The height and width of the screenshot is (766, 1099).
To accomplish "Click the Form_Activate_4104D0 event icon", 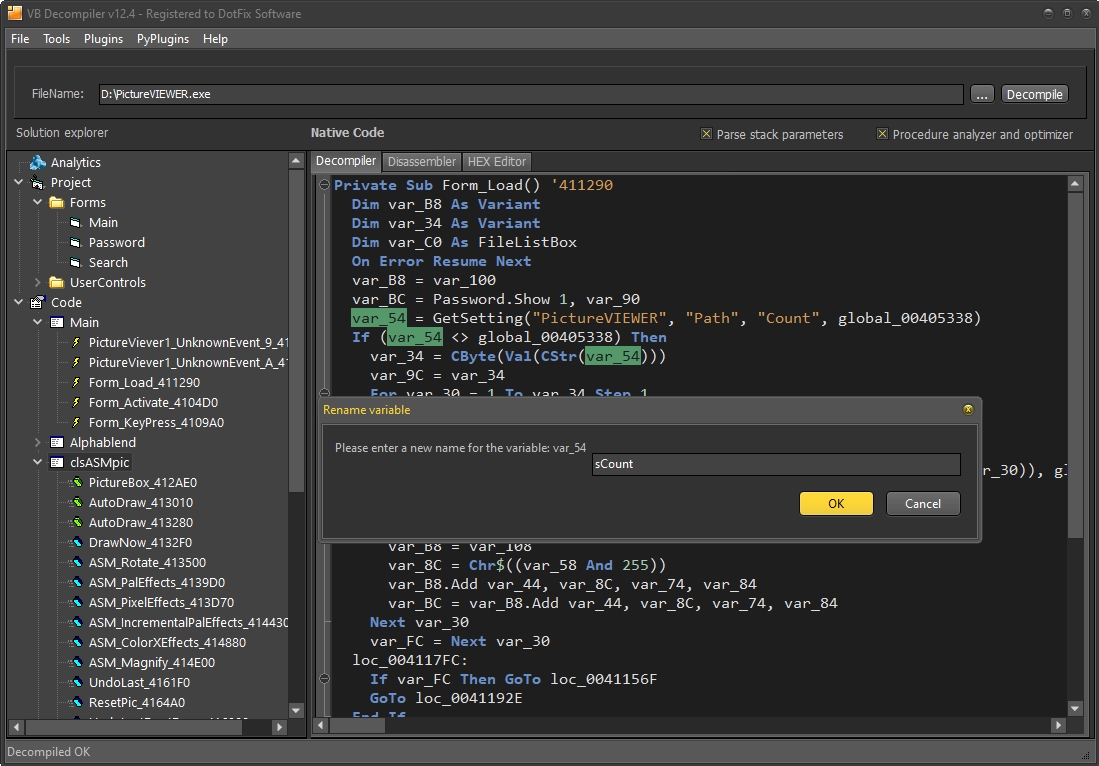I will 76,402.
